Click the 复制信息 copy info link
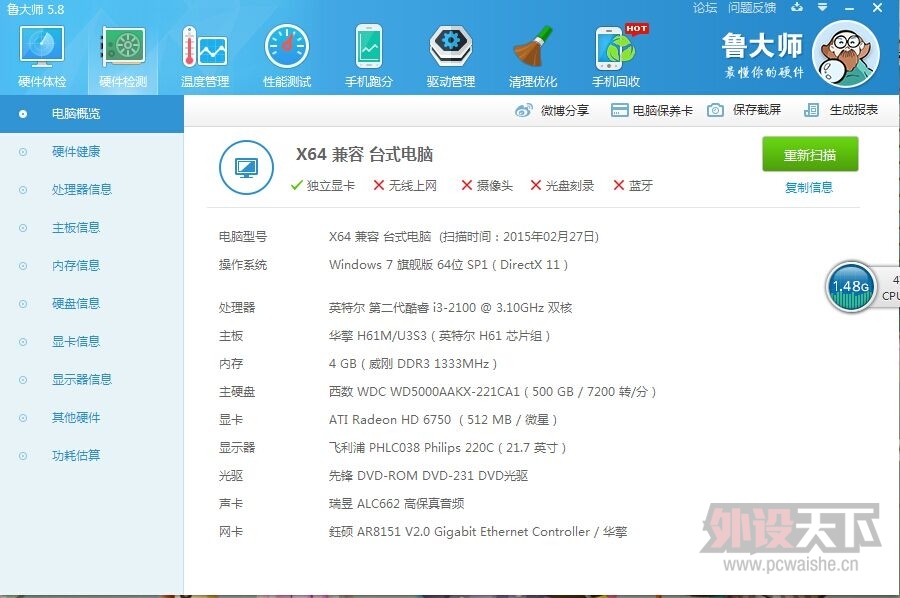Viewport: 900px width, 598px height. pyautogui.click(x=809, y=187)
